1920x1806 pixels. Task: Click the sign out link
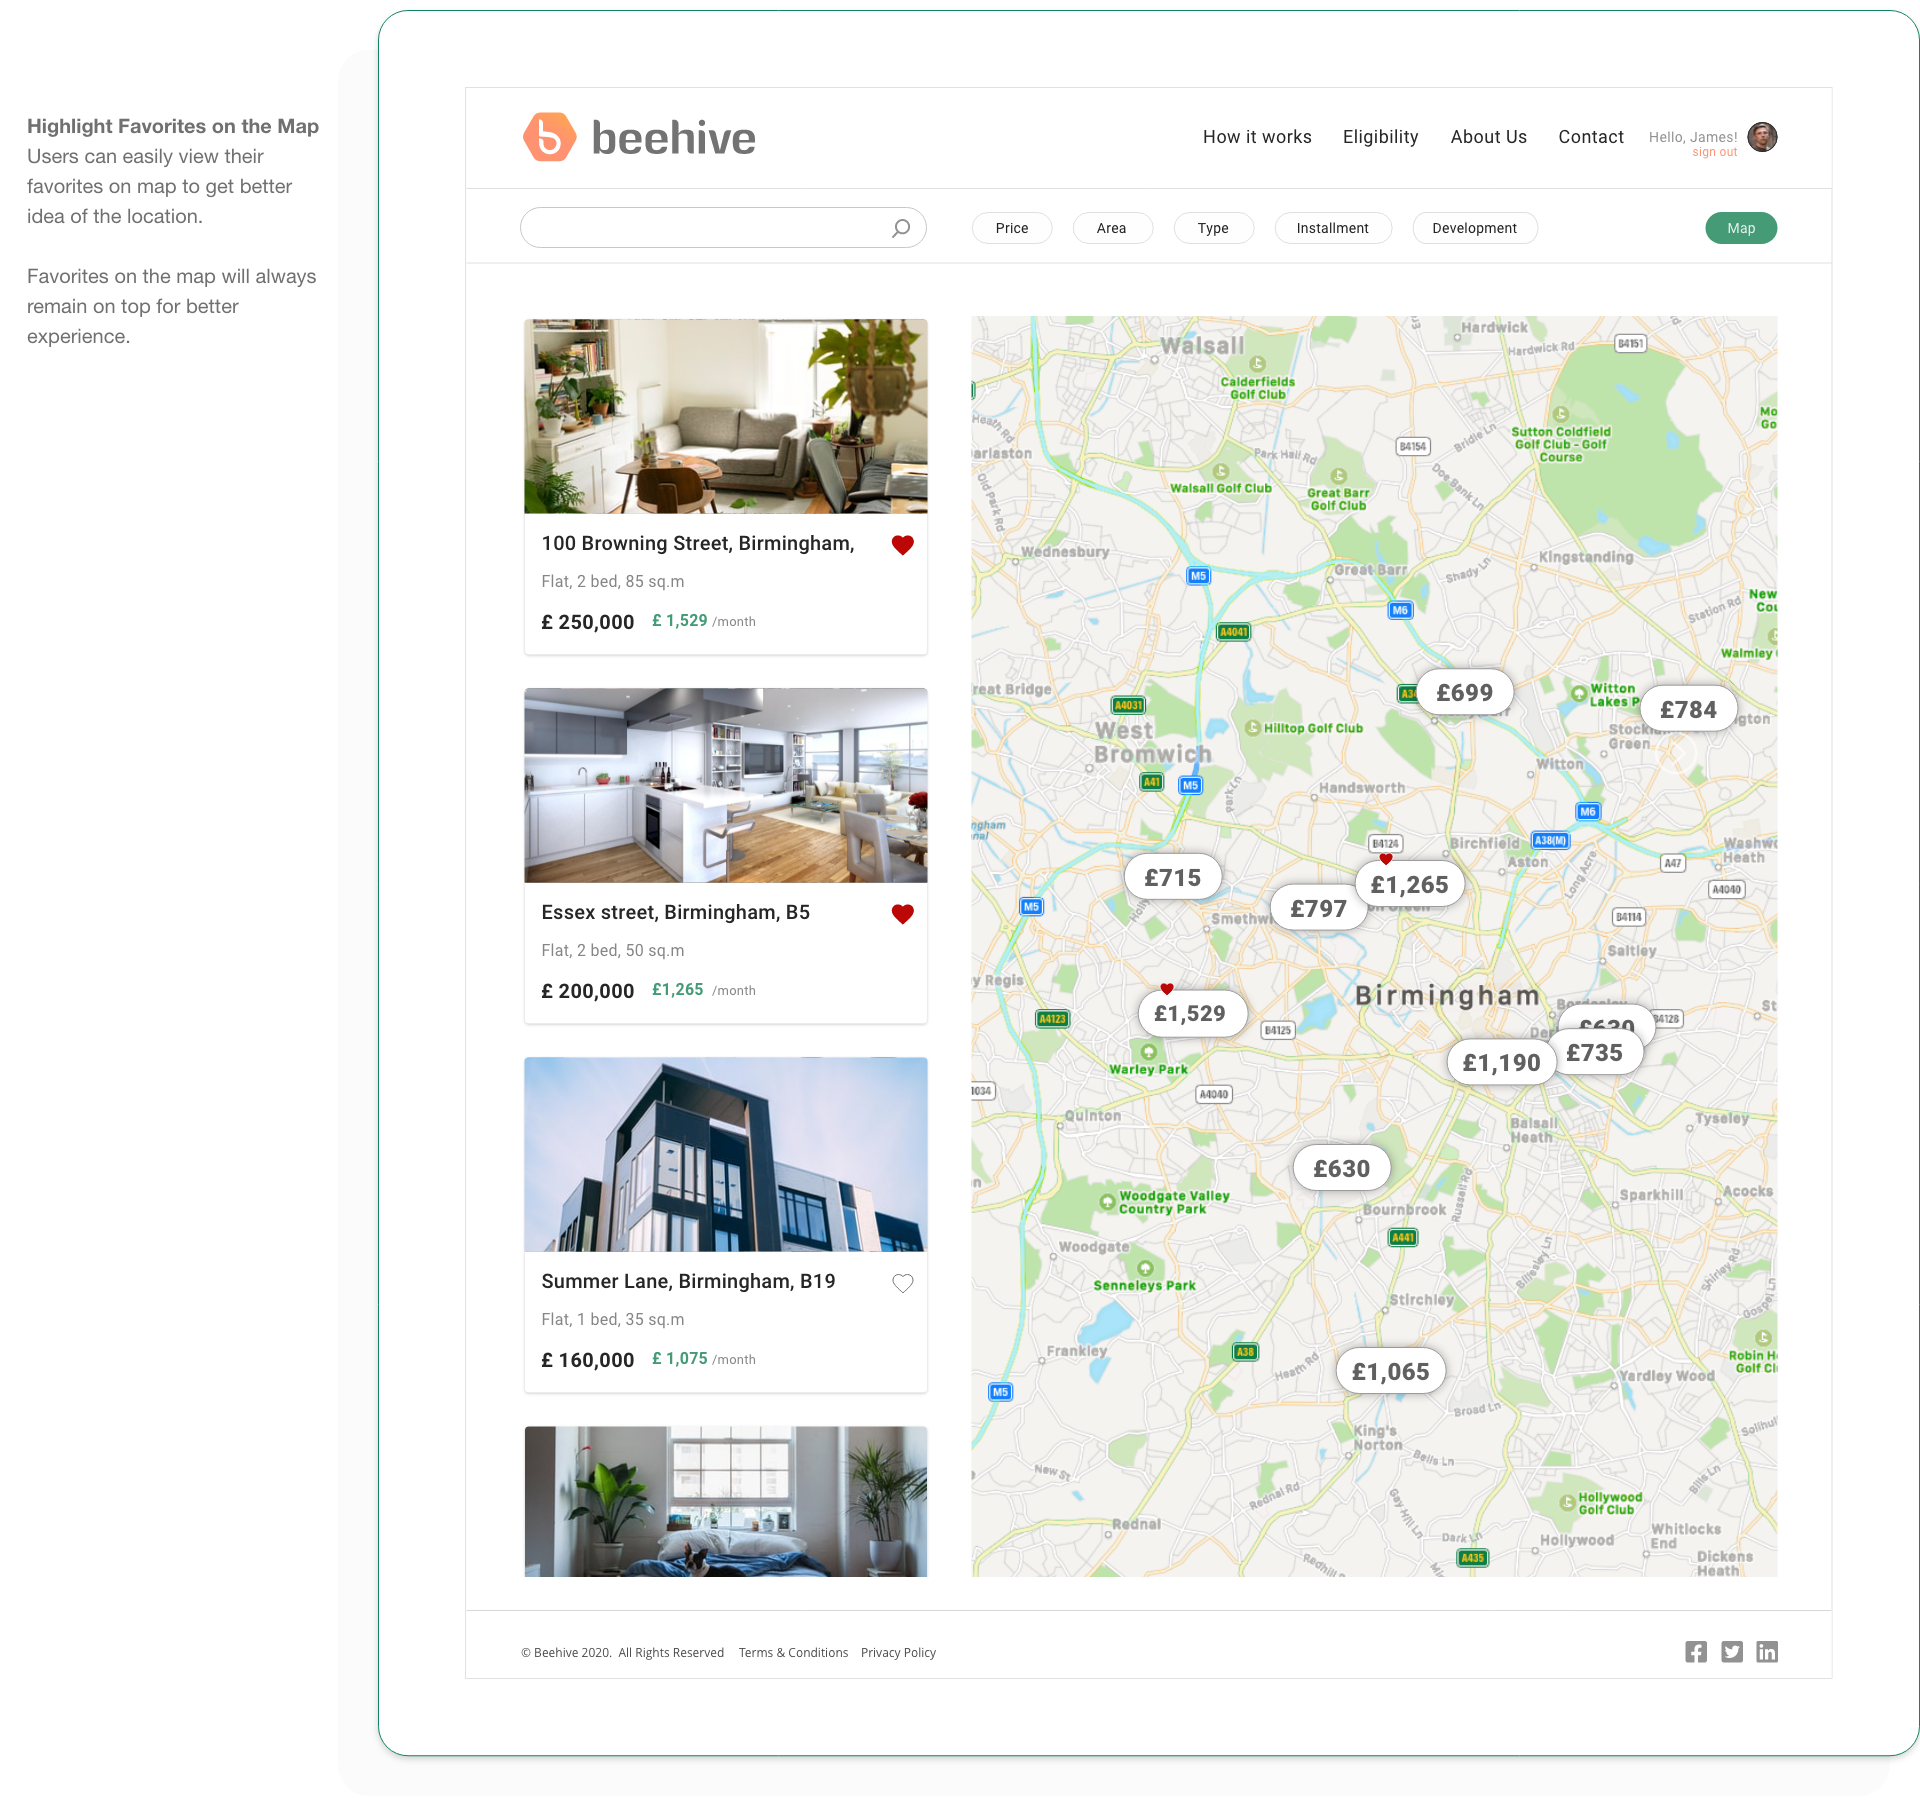1714,153
